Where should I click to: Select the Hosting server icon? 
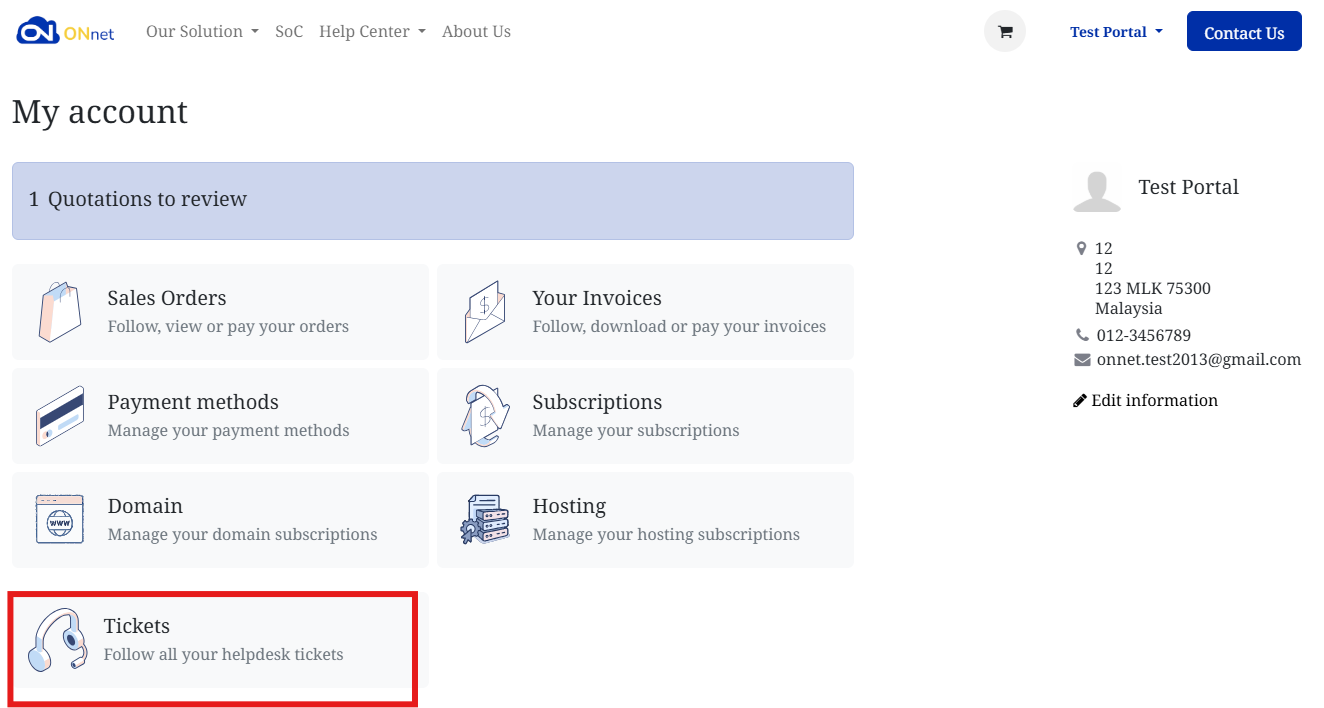tap(485, 519)
